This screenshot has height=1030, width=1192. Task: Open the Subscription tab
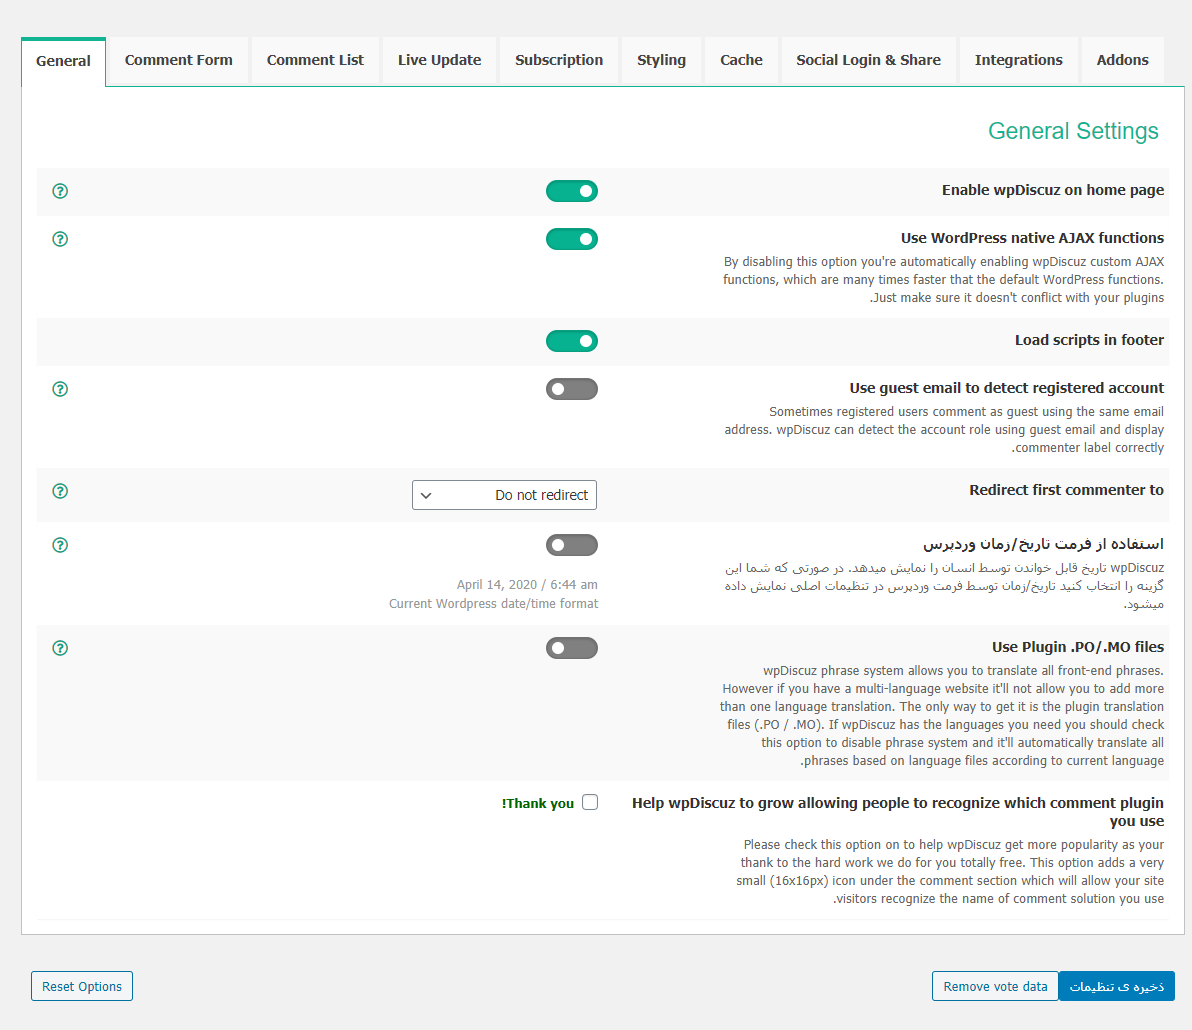point(559,60)
